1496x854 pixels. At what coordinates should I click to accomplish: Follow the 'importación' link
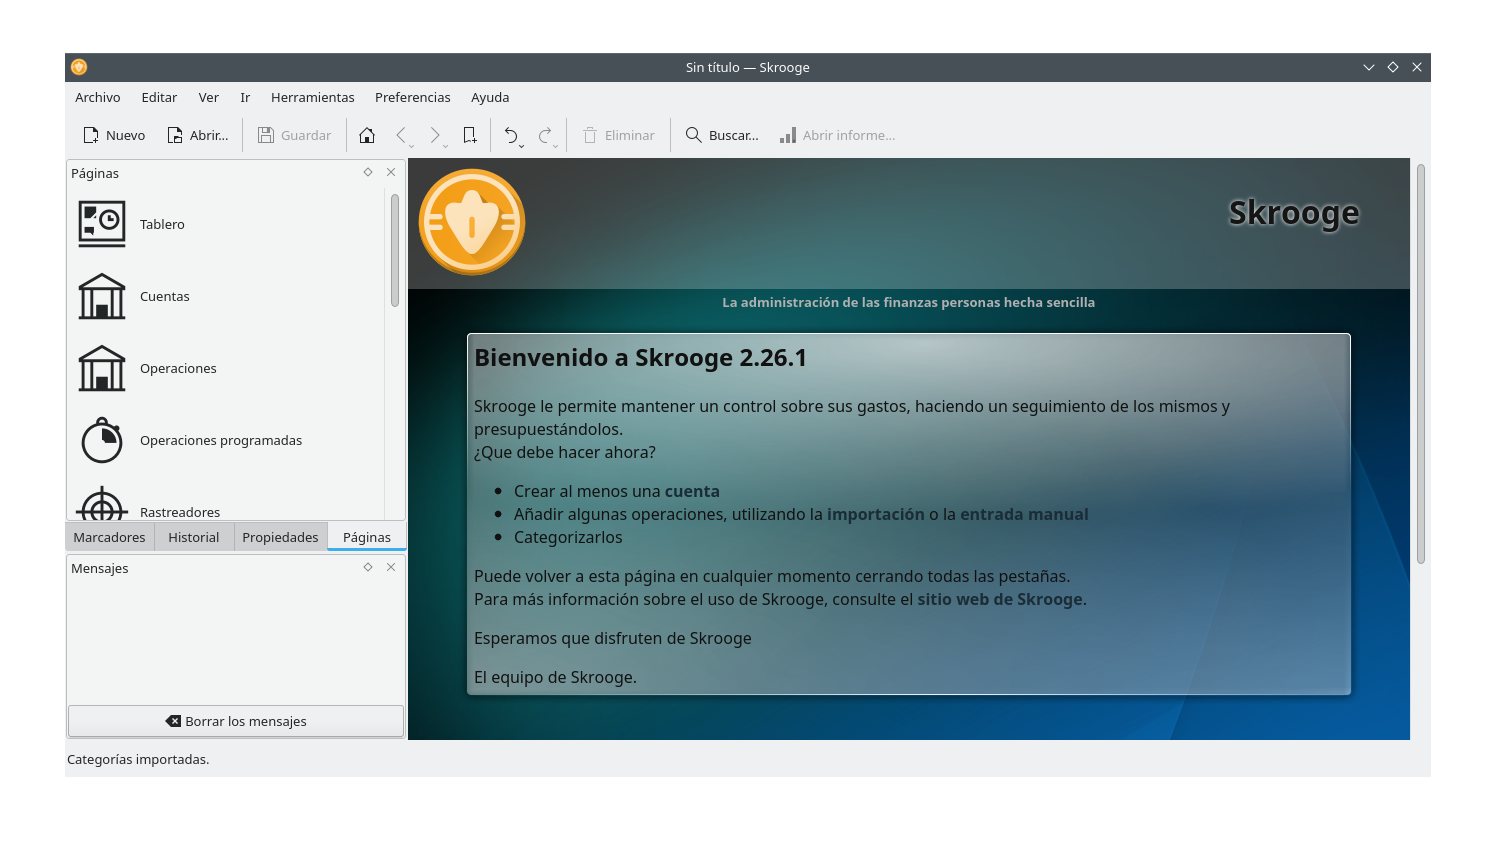(x=876, y=514)
